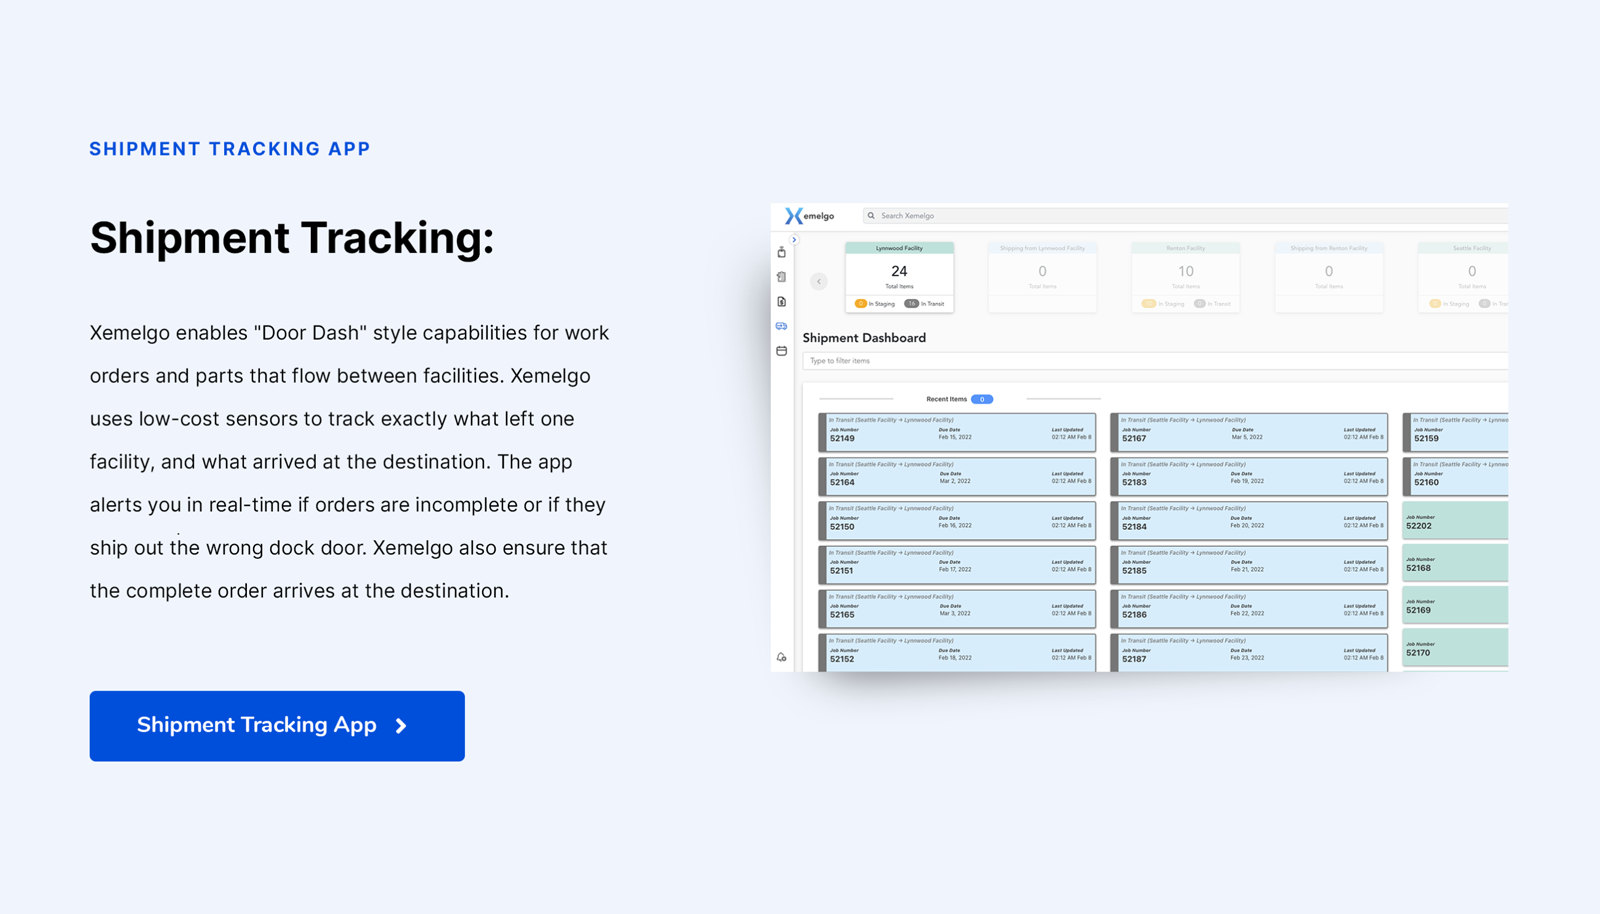Open job 52160 shipment card

click(1455, 477)
